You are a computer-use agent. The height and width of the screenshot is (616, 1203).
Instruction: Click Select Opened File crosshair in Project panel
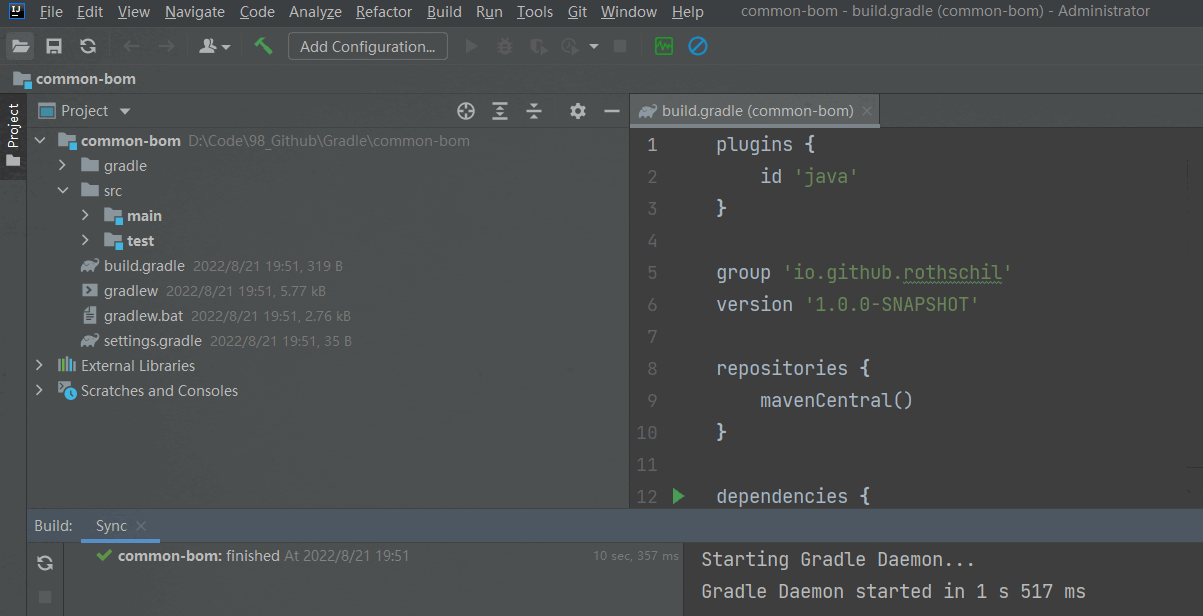point(465,111)
